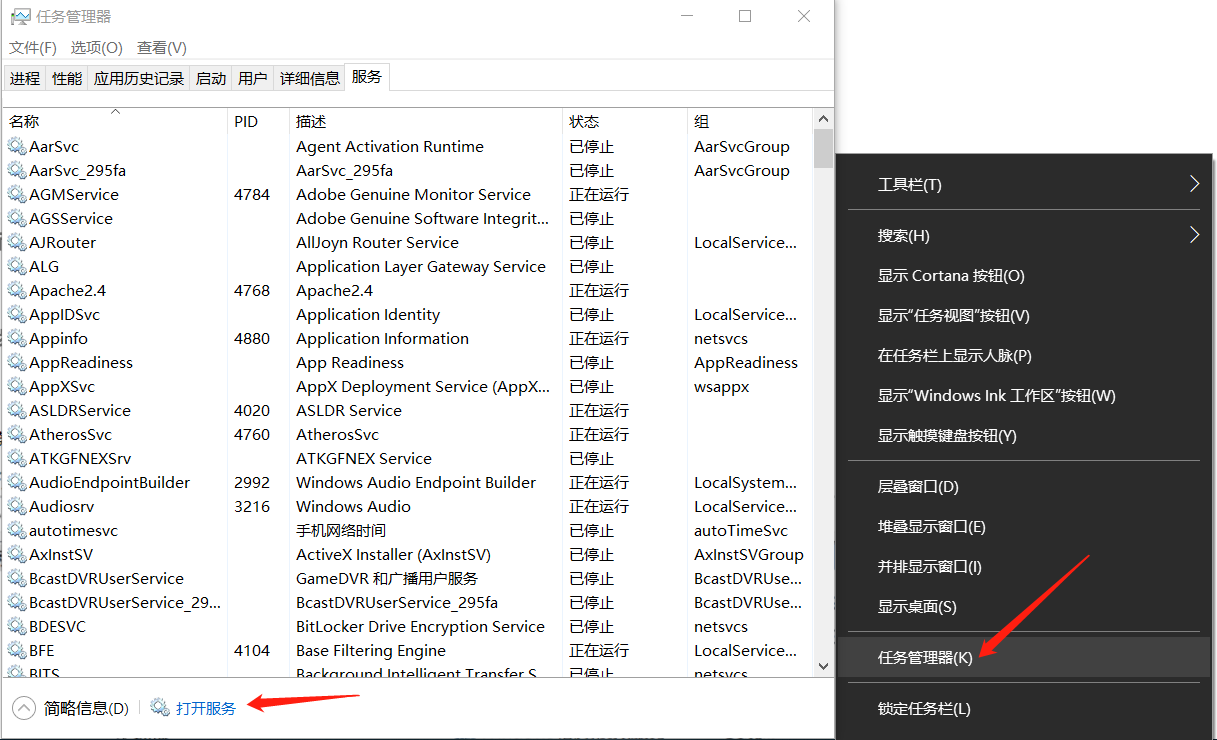
Task: Expand the 搜索(H) submenu arrow
Action: [1194, 235]
